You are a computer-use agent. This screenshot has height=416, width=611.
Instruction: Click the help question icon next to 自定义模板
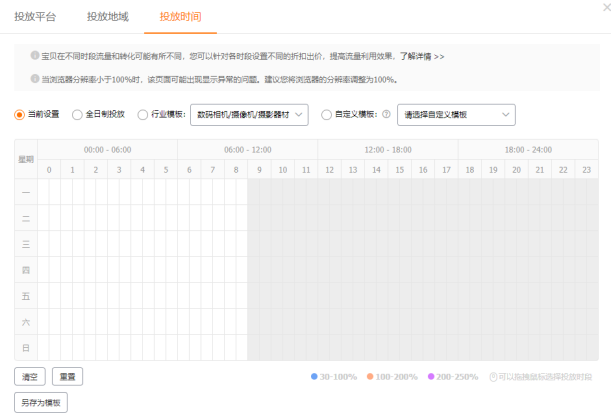click(x=386, y=114)
